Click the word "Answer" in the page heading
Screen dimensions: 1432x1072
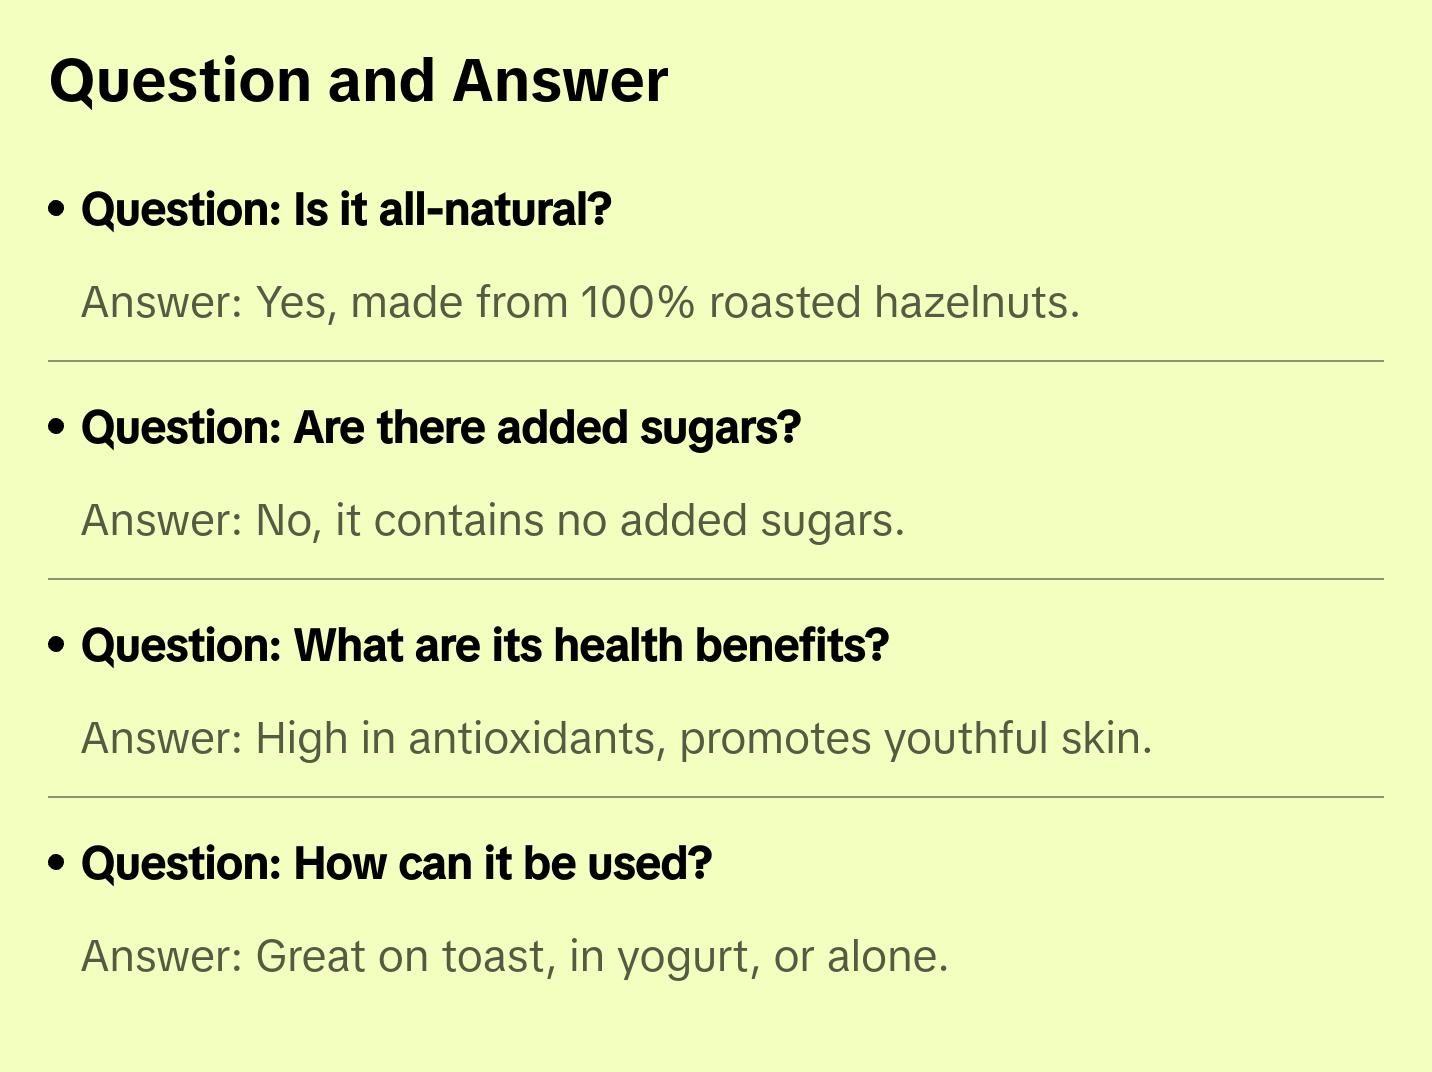560,81
